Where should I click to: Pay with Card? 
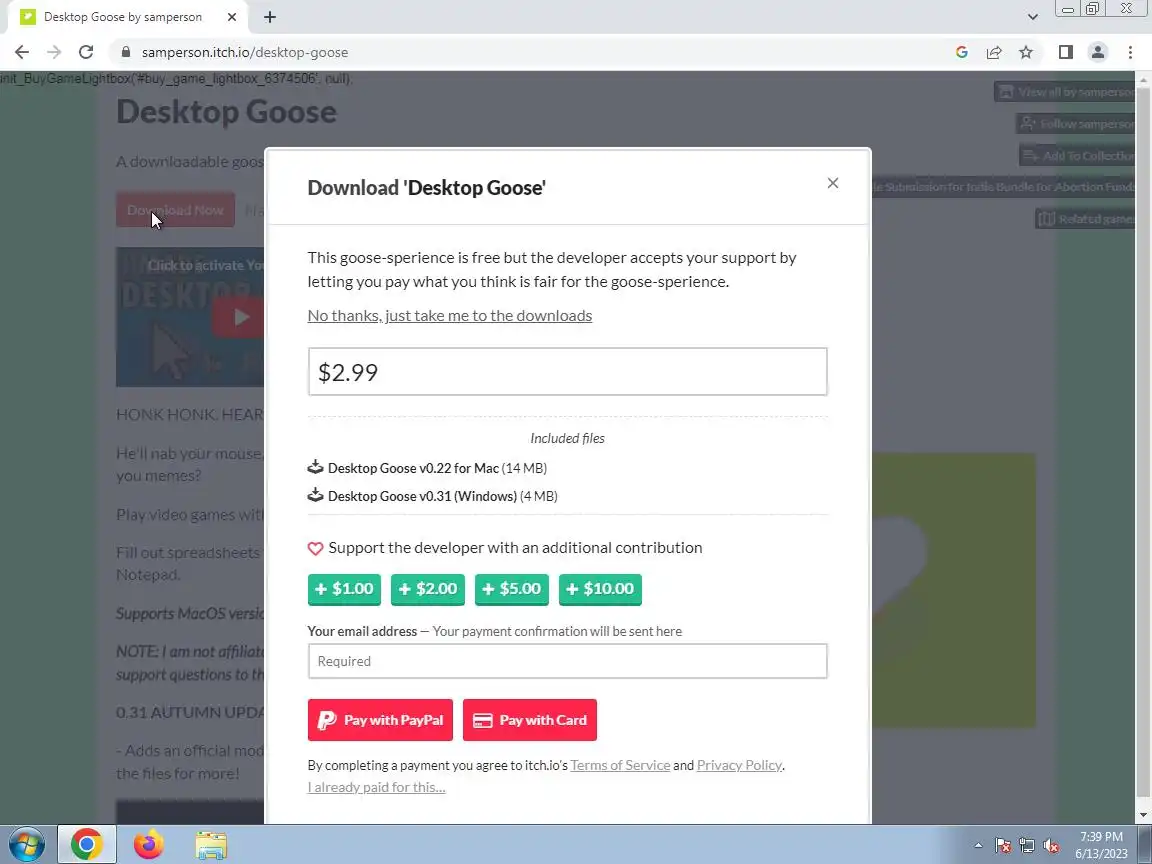pos(530,720)
